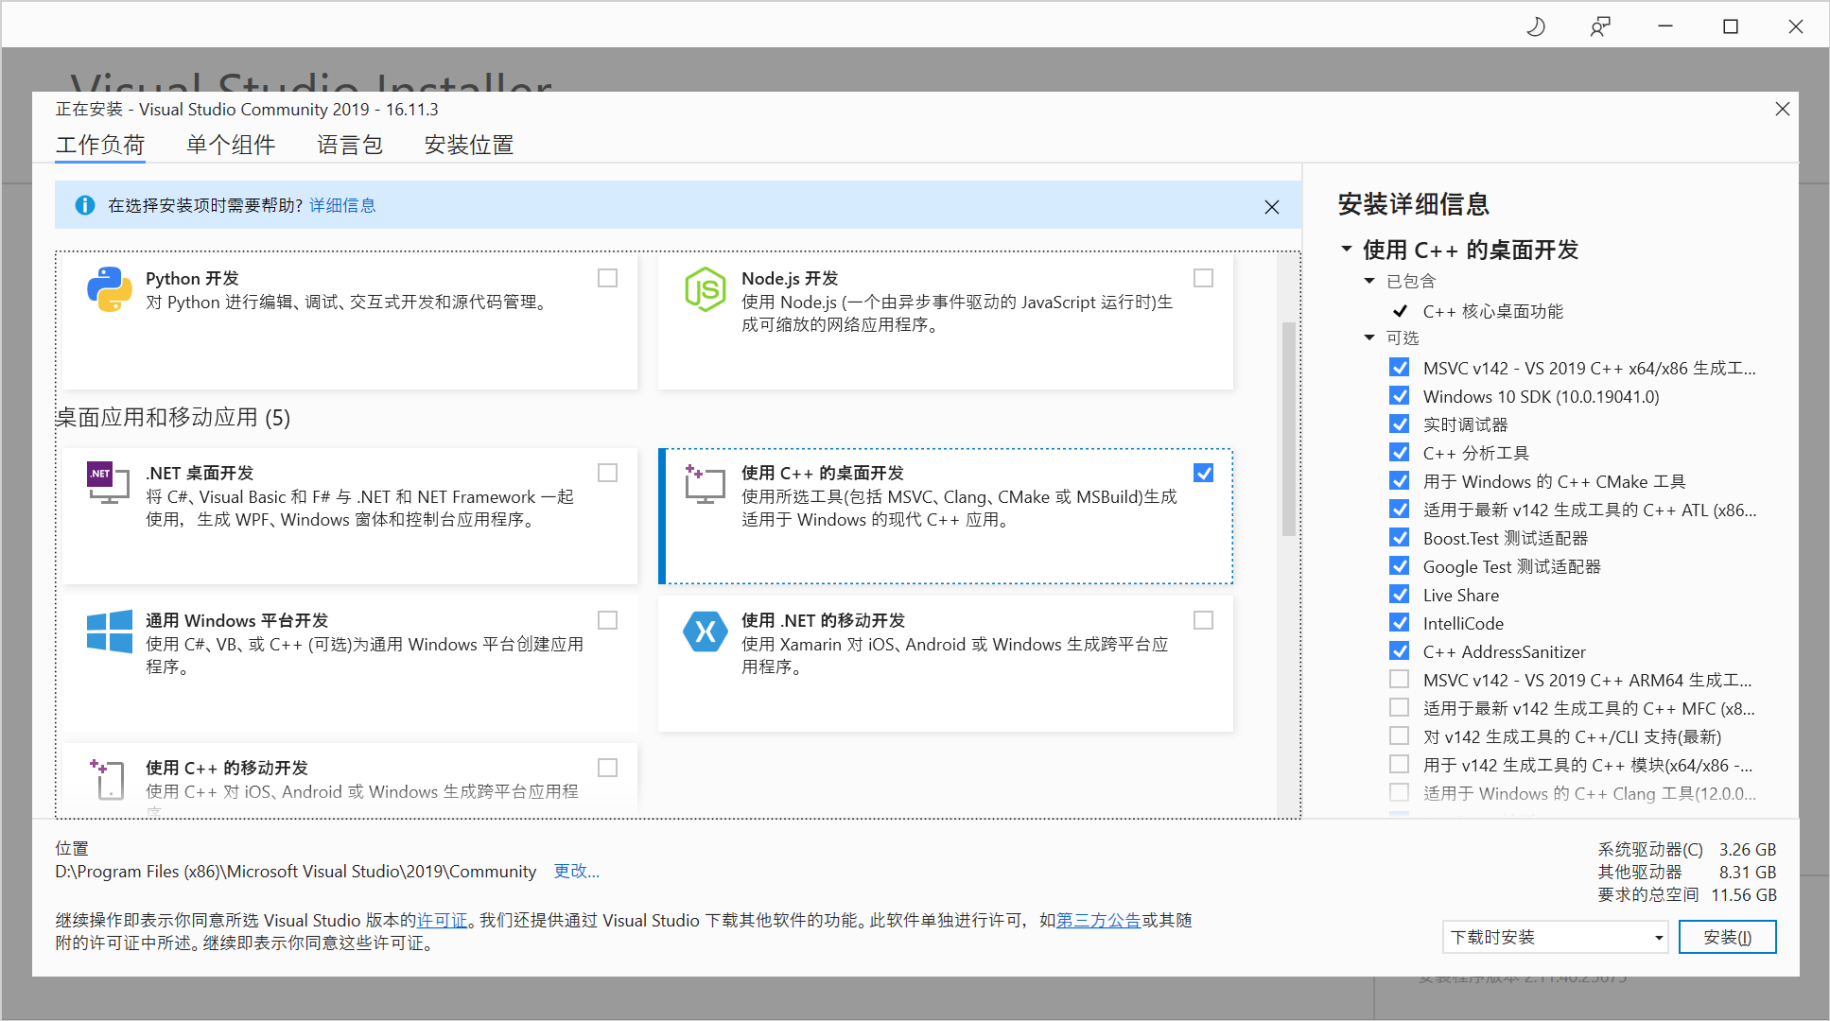Switch to the 单个组件 tab
The height and width of the screenshot is (1021, 1830).
pos(231,145)
